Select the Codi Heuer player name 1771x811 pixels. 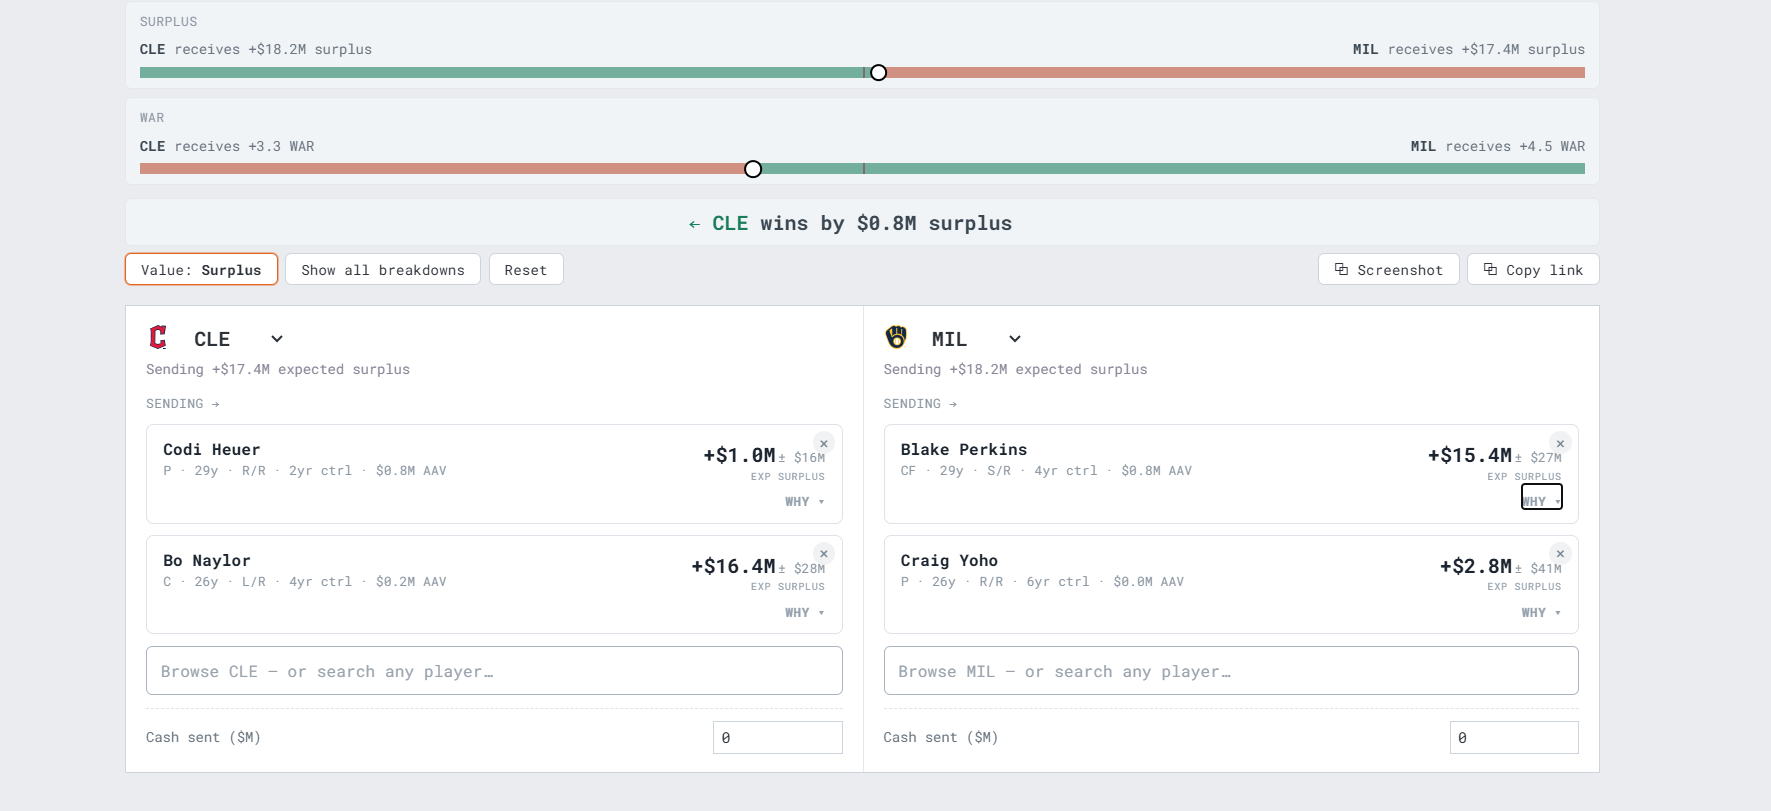pyautogui.click(x=212, y=450)
